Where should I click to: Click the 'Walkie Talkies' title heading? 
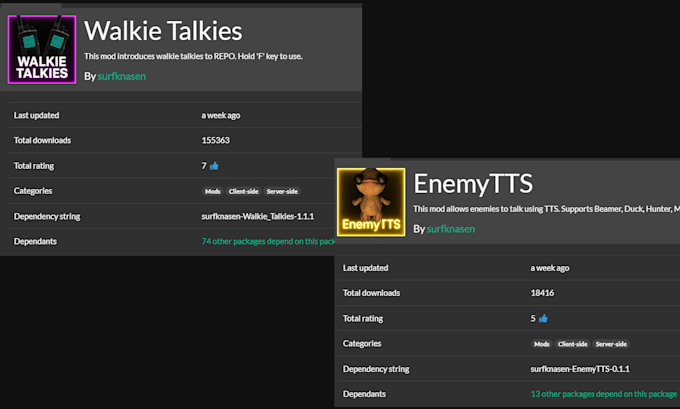click(x=163, y=31)
